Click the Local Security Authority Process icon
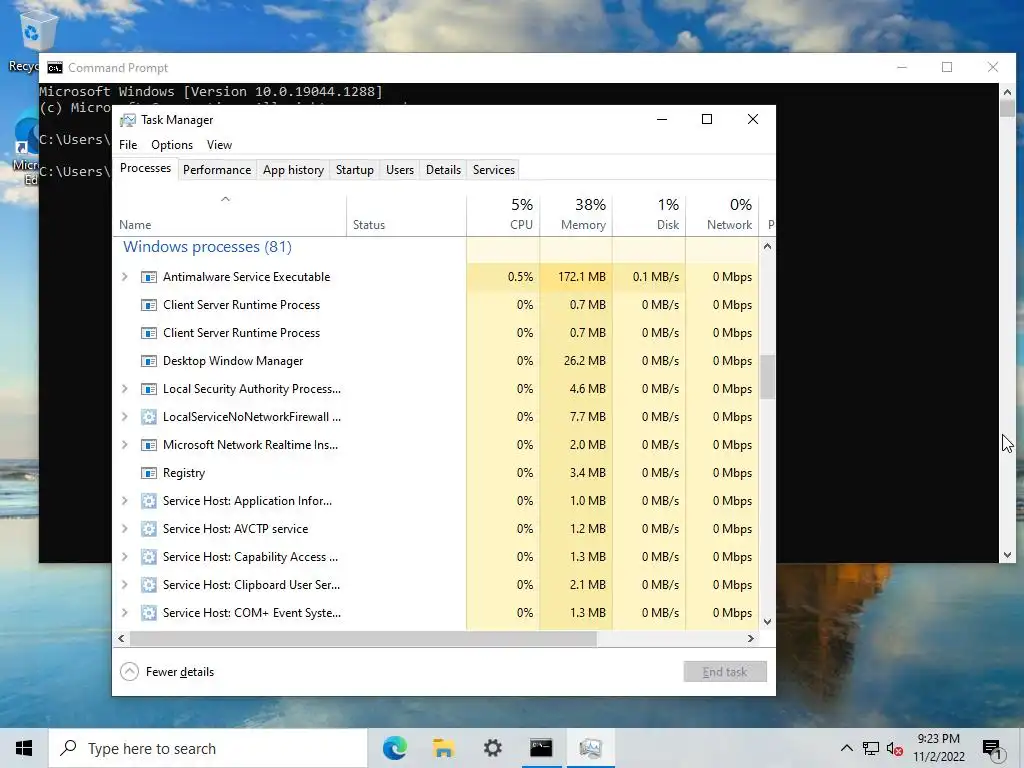 149,389
